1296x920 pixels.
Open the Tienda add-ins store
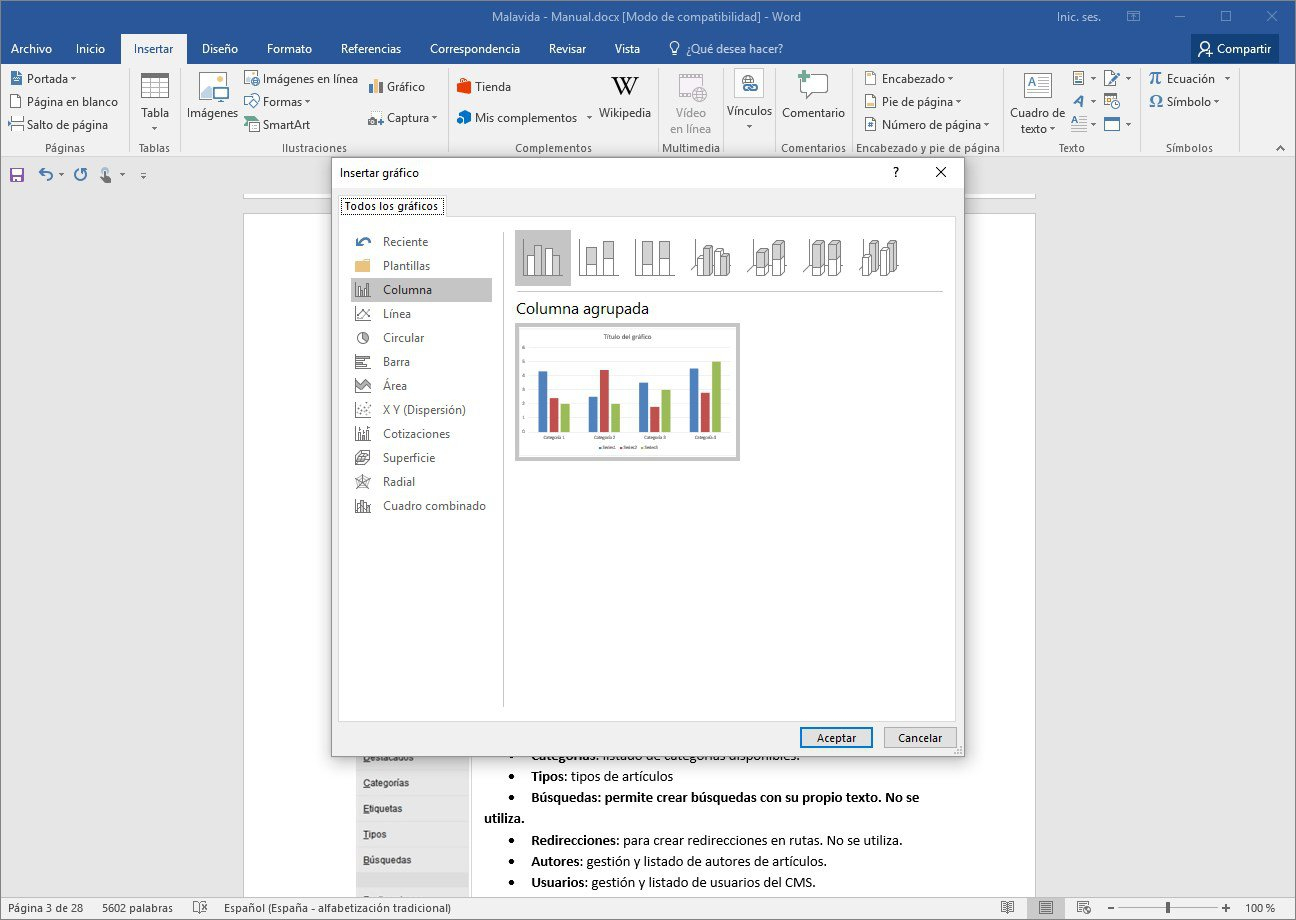point(484,87)
